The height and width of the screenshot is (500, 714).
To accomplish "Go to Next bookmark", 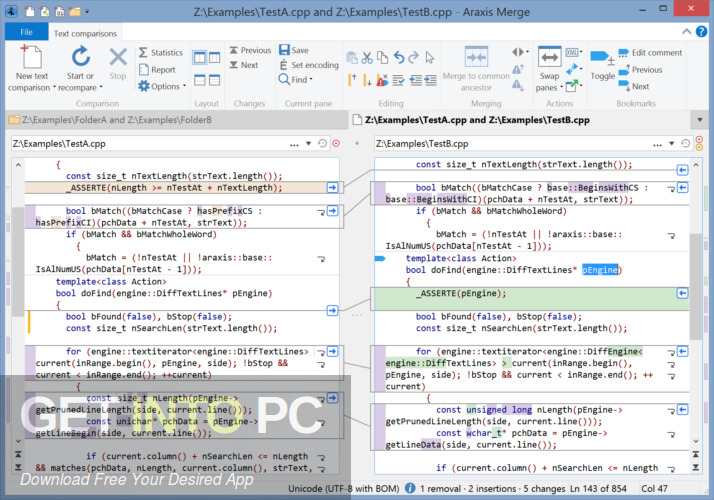I will tap(634, 86).
